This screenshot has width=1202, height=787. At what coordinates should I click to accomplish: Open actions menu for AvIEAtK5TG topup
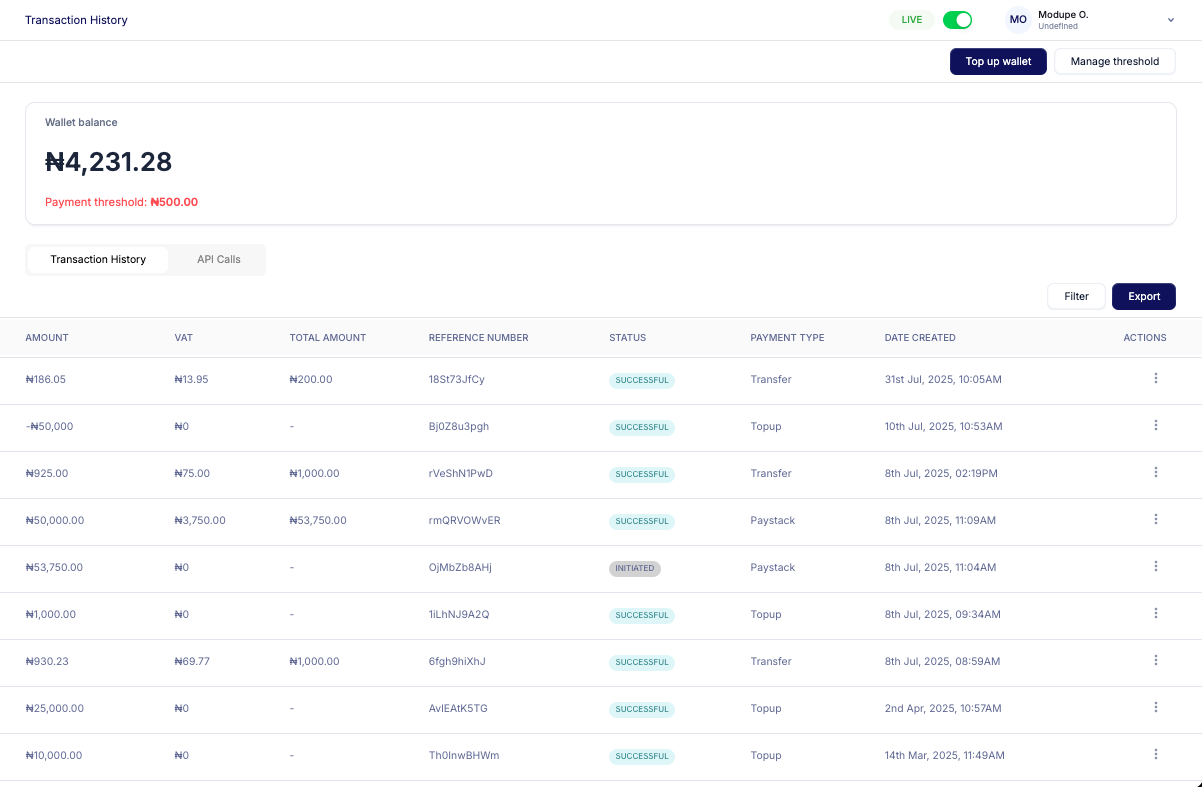(1155, 707)
